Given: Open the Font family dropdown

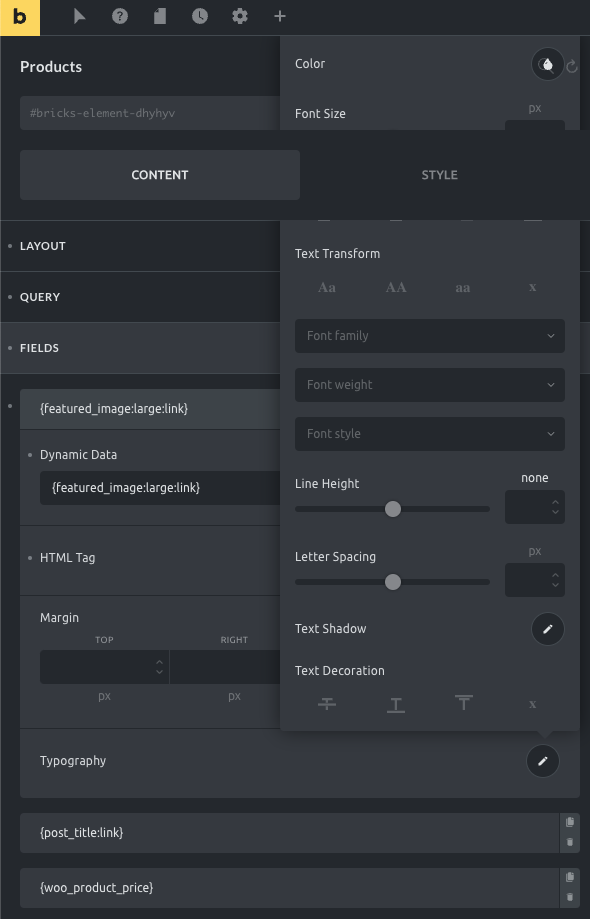Looking at the screenshot, I should [x=430, y=336].
